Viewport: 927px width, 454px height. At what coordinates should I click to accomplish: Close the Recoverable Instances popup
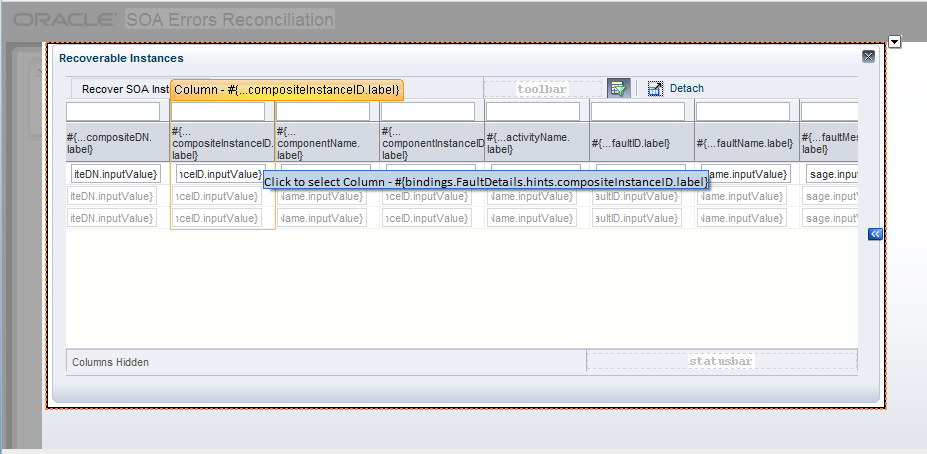(x=868, y=56)
